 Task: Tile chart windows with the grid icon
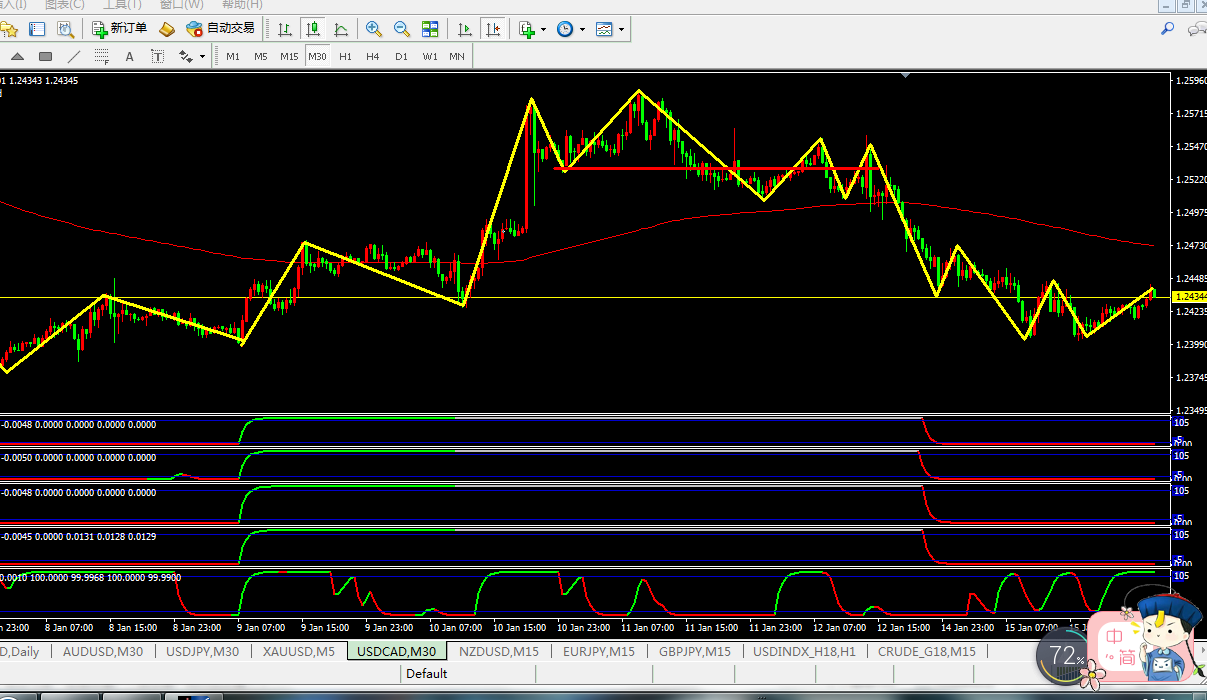coord(430,29)
